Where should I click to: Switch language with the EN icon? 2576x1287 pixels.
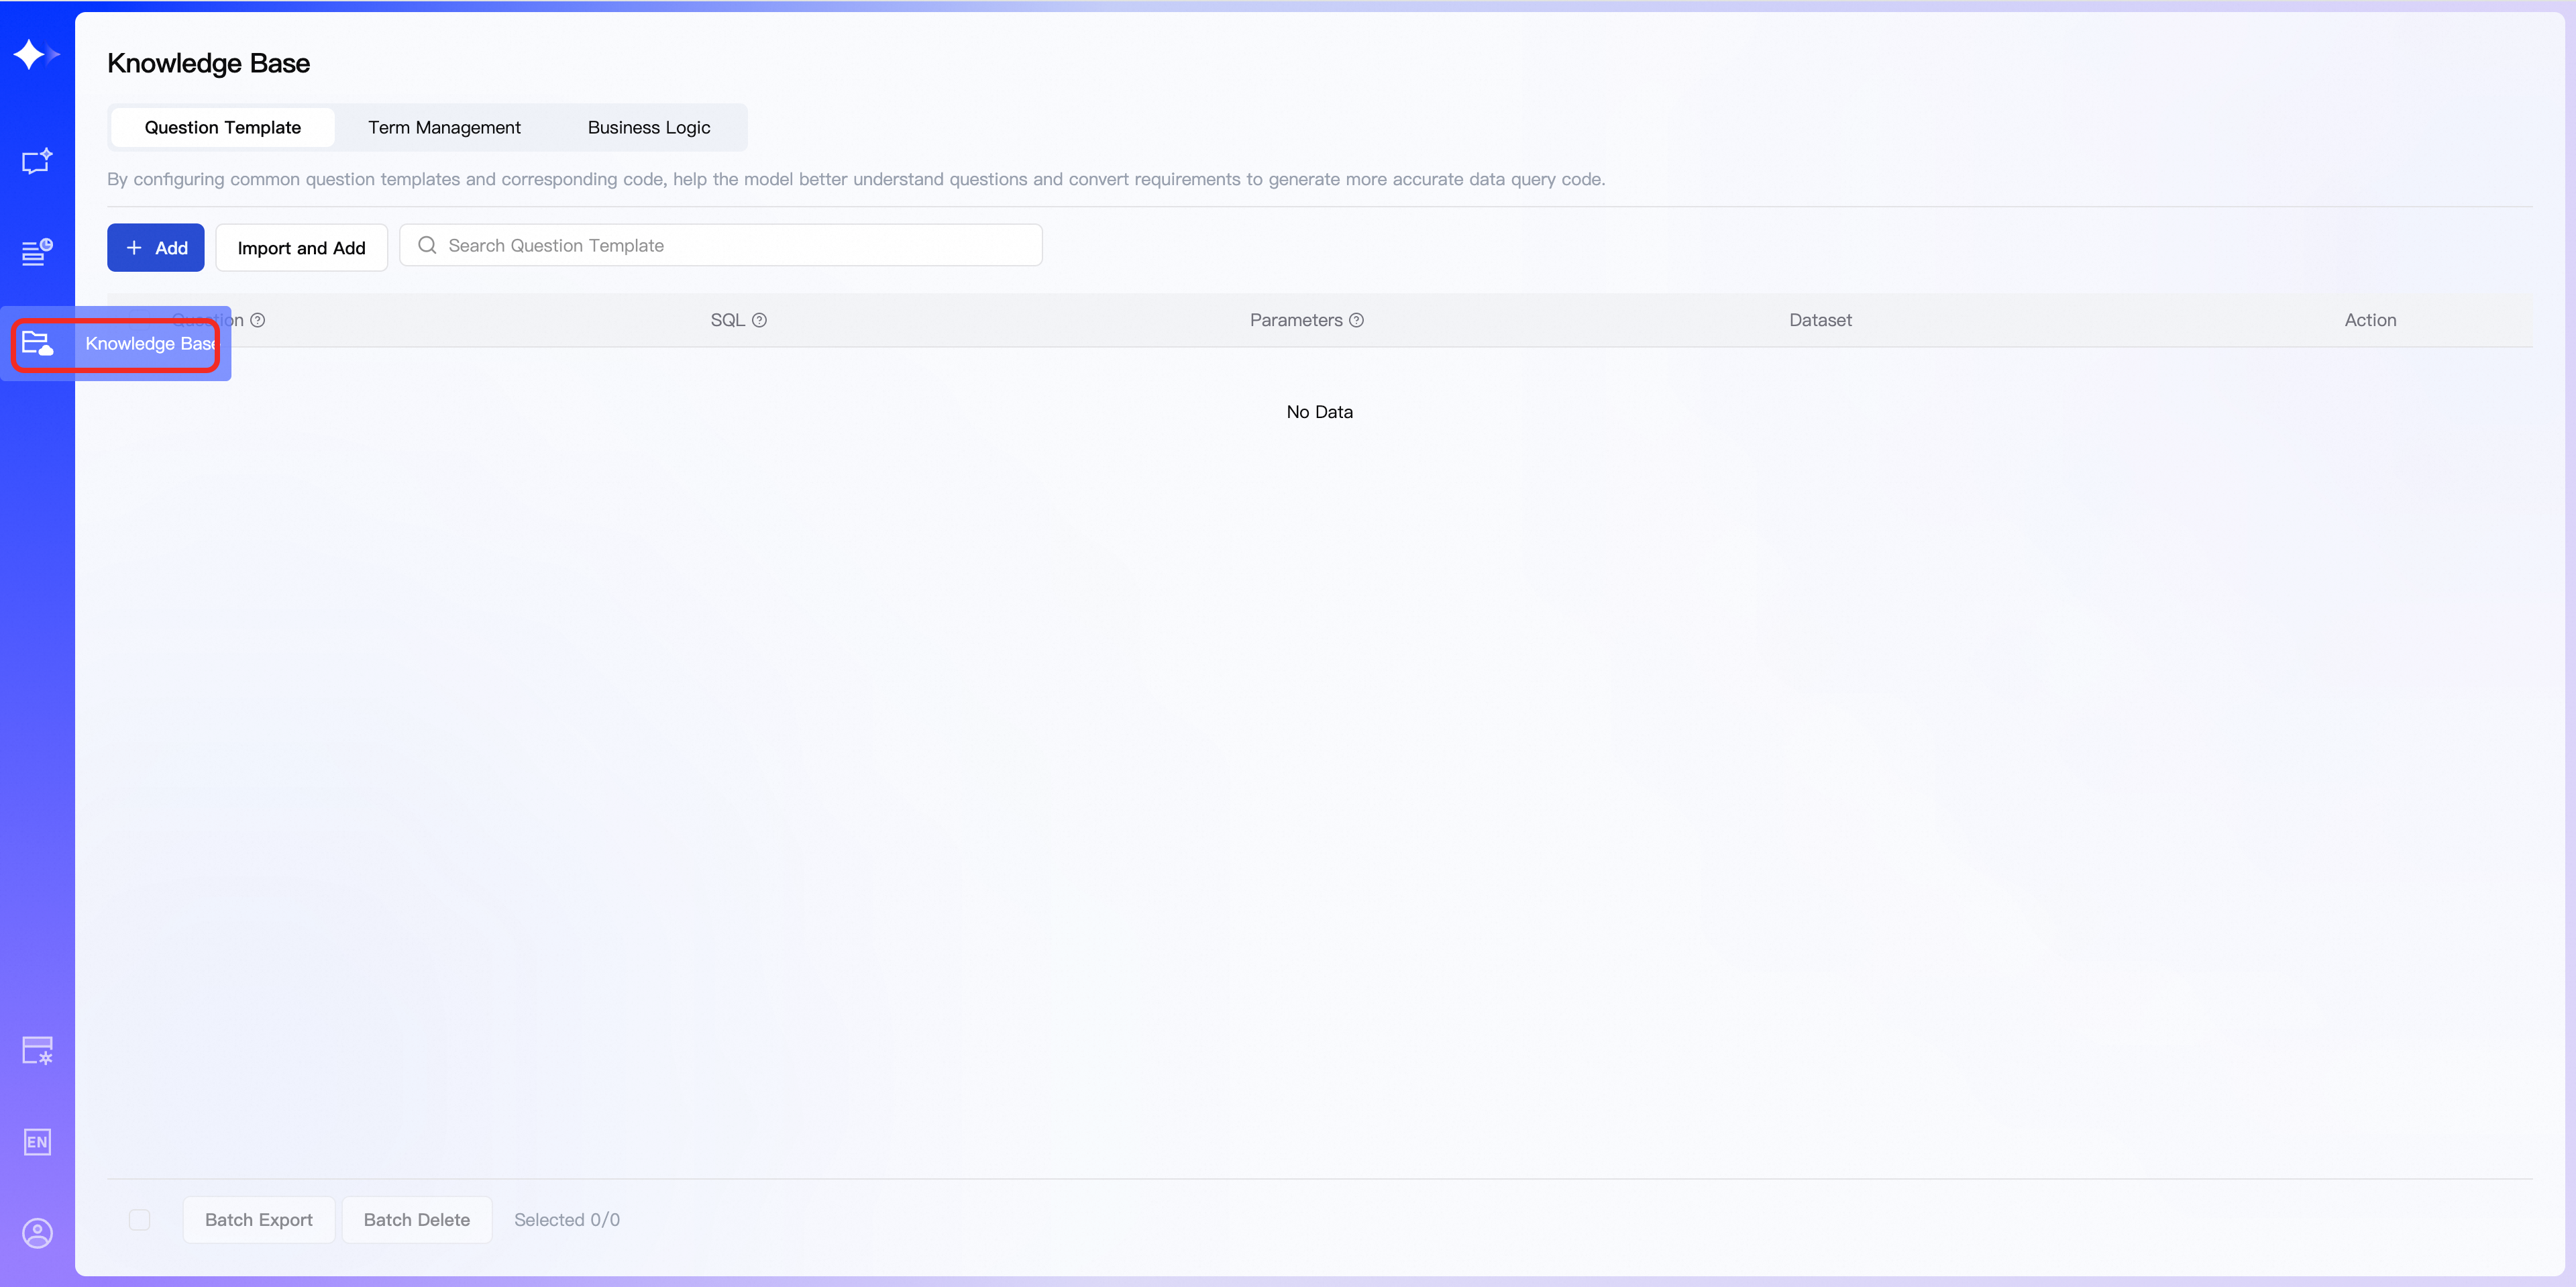click(x=37, y=1142)
